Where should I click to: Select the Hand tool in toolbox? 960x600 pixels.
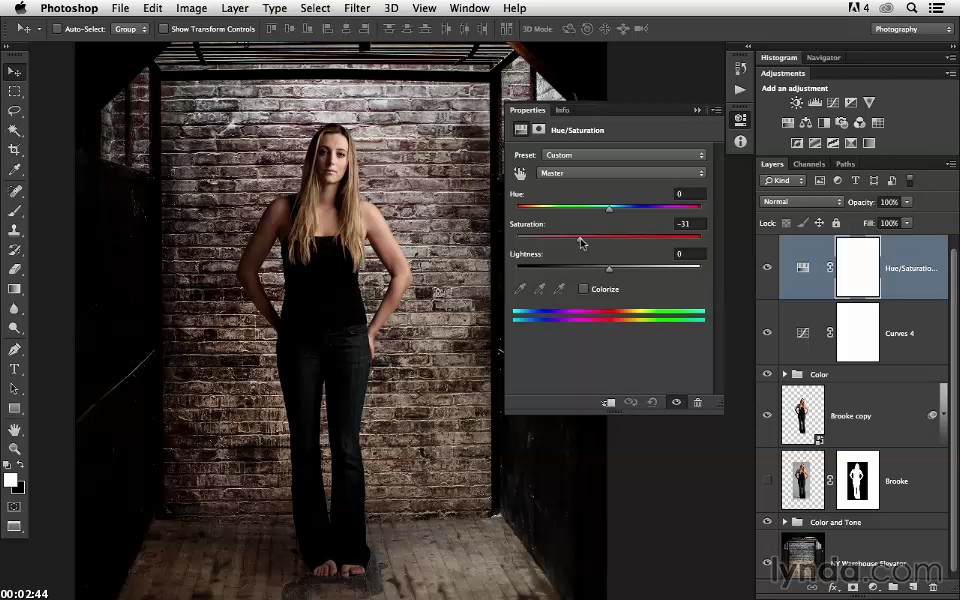coord(14,429)
